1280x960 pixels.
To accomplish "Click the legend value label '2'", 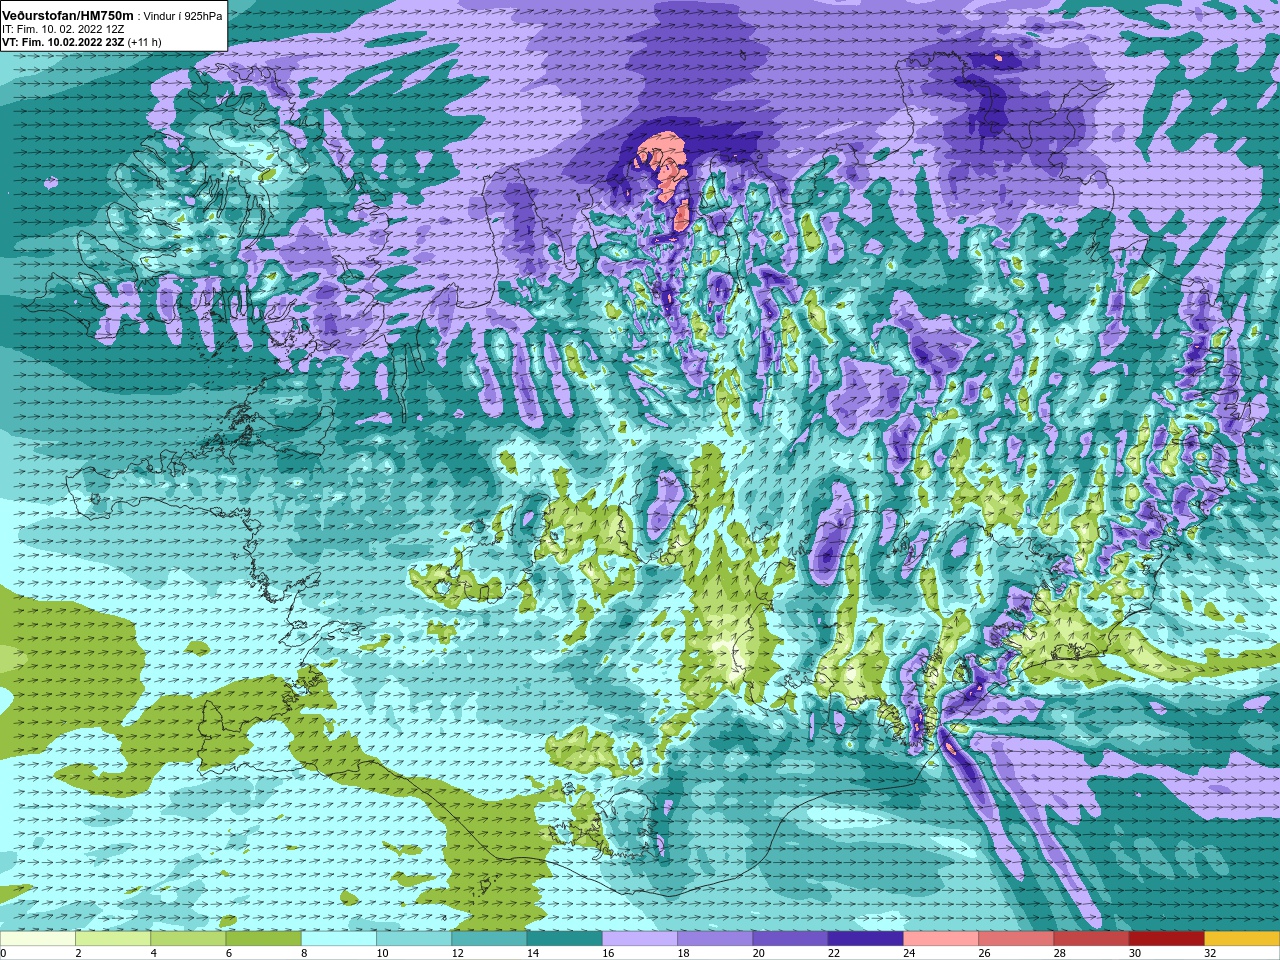I will [x=78, y=953].
